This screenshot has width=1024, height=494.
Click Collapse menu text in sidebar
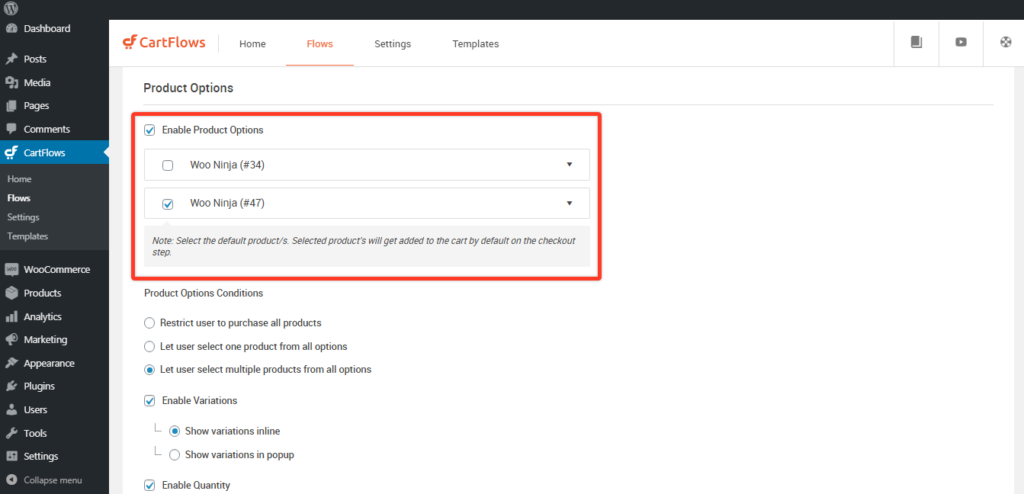coord(53,480)
